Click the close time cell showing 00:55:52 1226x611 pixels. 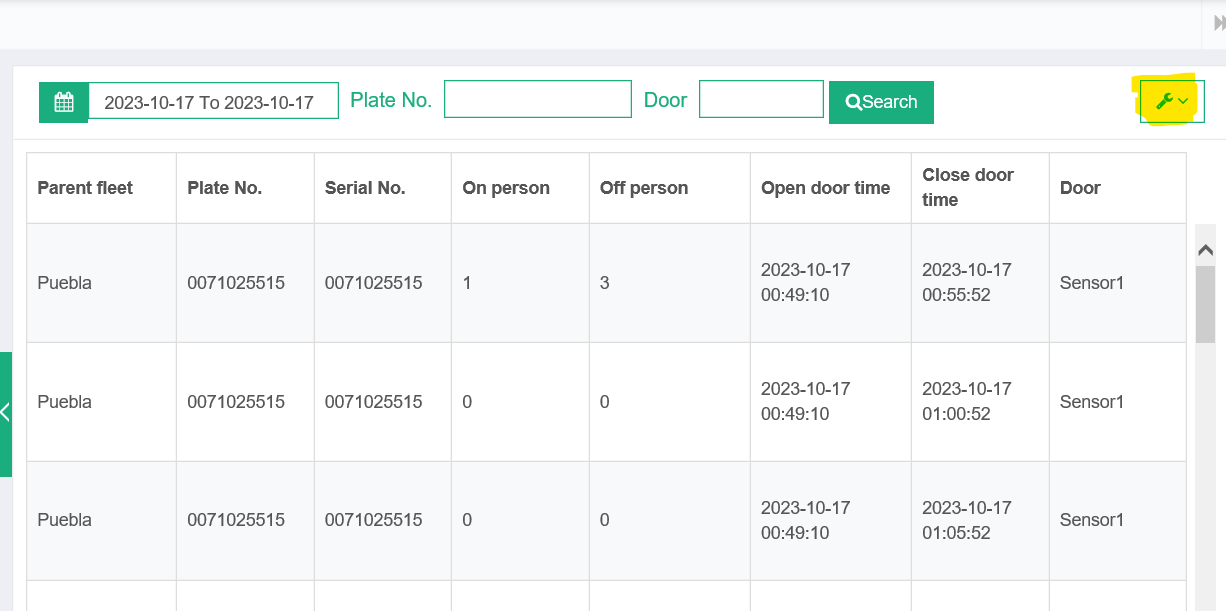tap(967, 283)
